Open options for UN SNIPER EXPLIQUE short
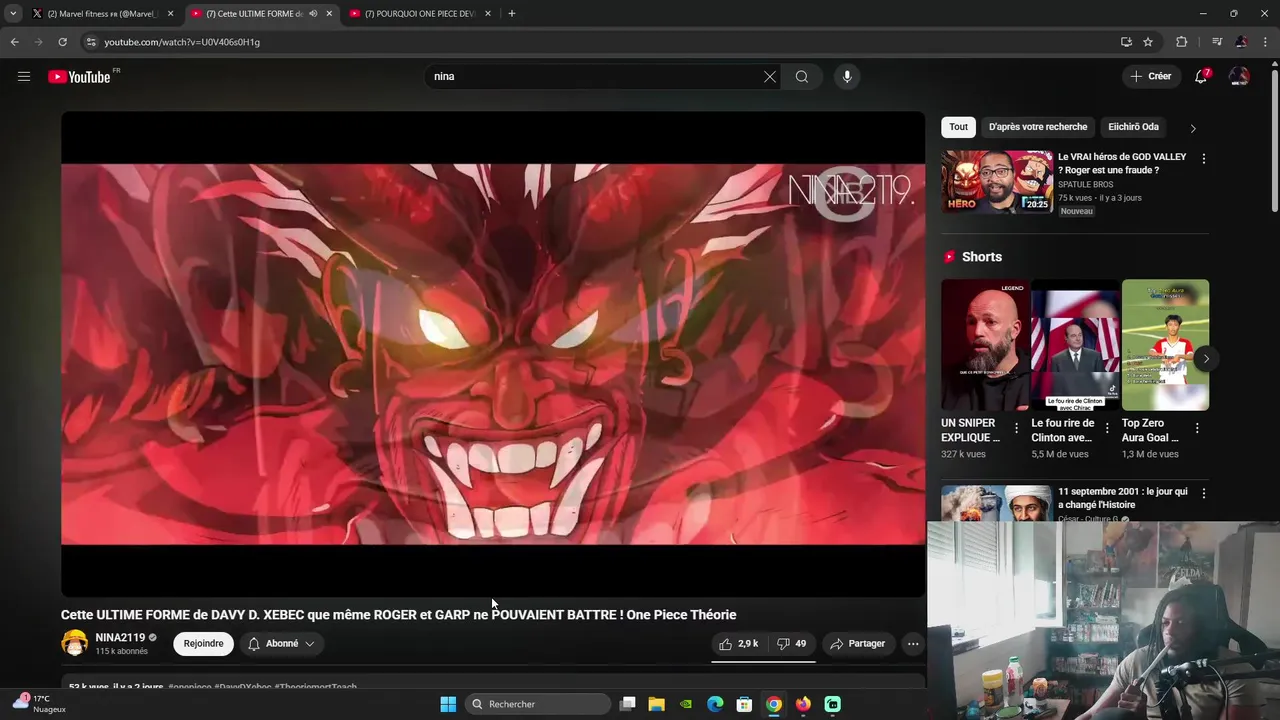1280x720 pixels. click(1017, 428)
